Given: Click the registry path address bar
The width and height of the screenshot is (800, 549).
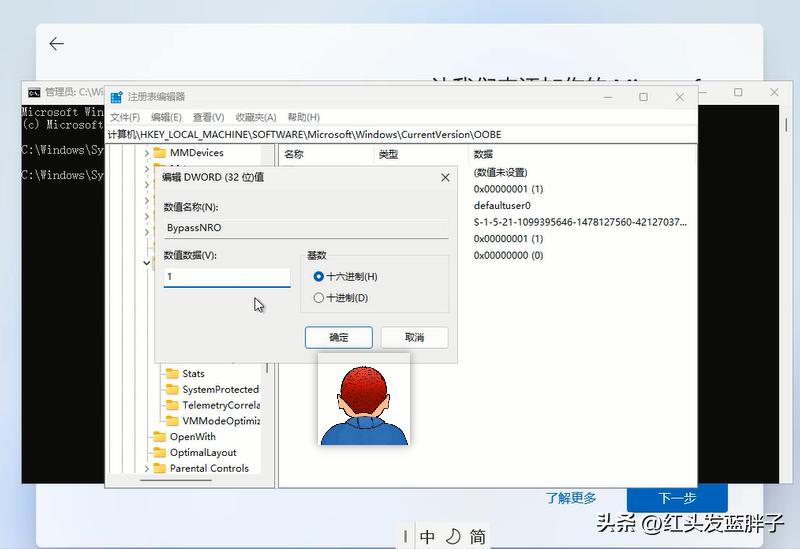Looking at the screenshot, I should (x=402, y=135).
